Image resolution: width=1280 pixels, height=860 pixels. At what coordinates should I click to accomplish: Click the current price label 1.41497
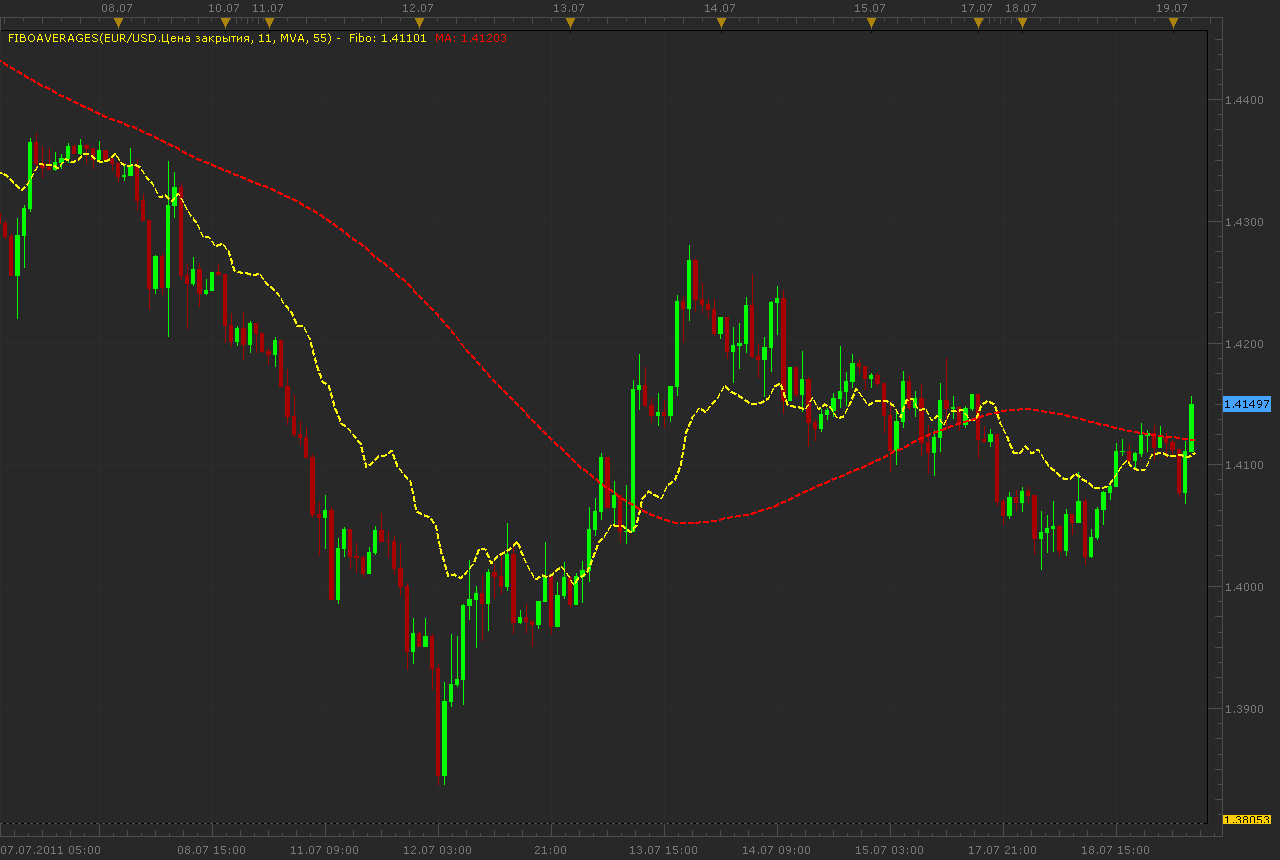[x=1247, y=404]
